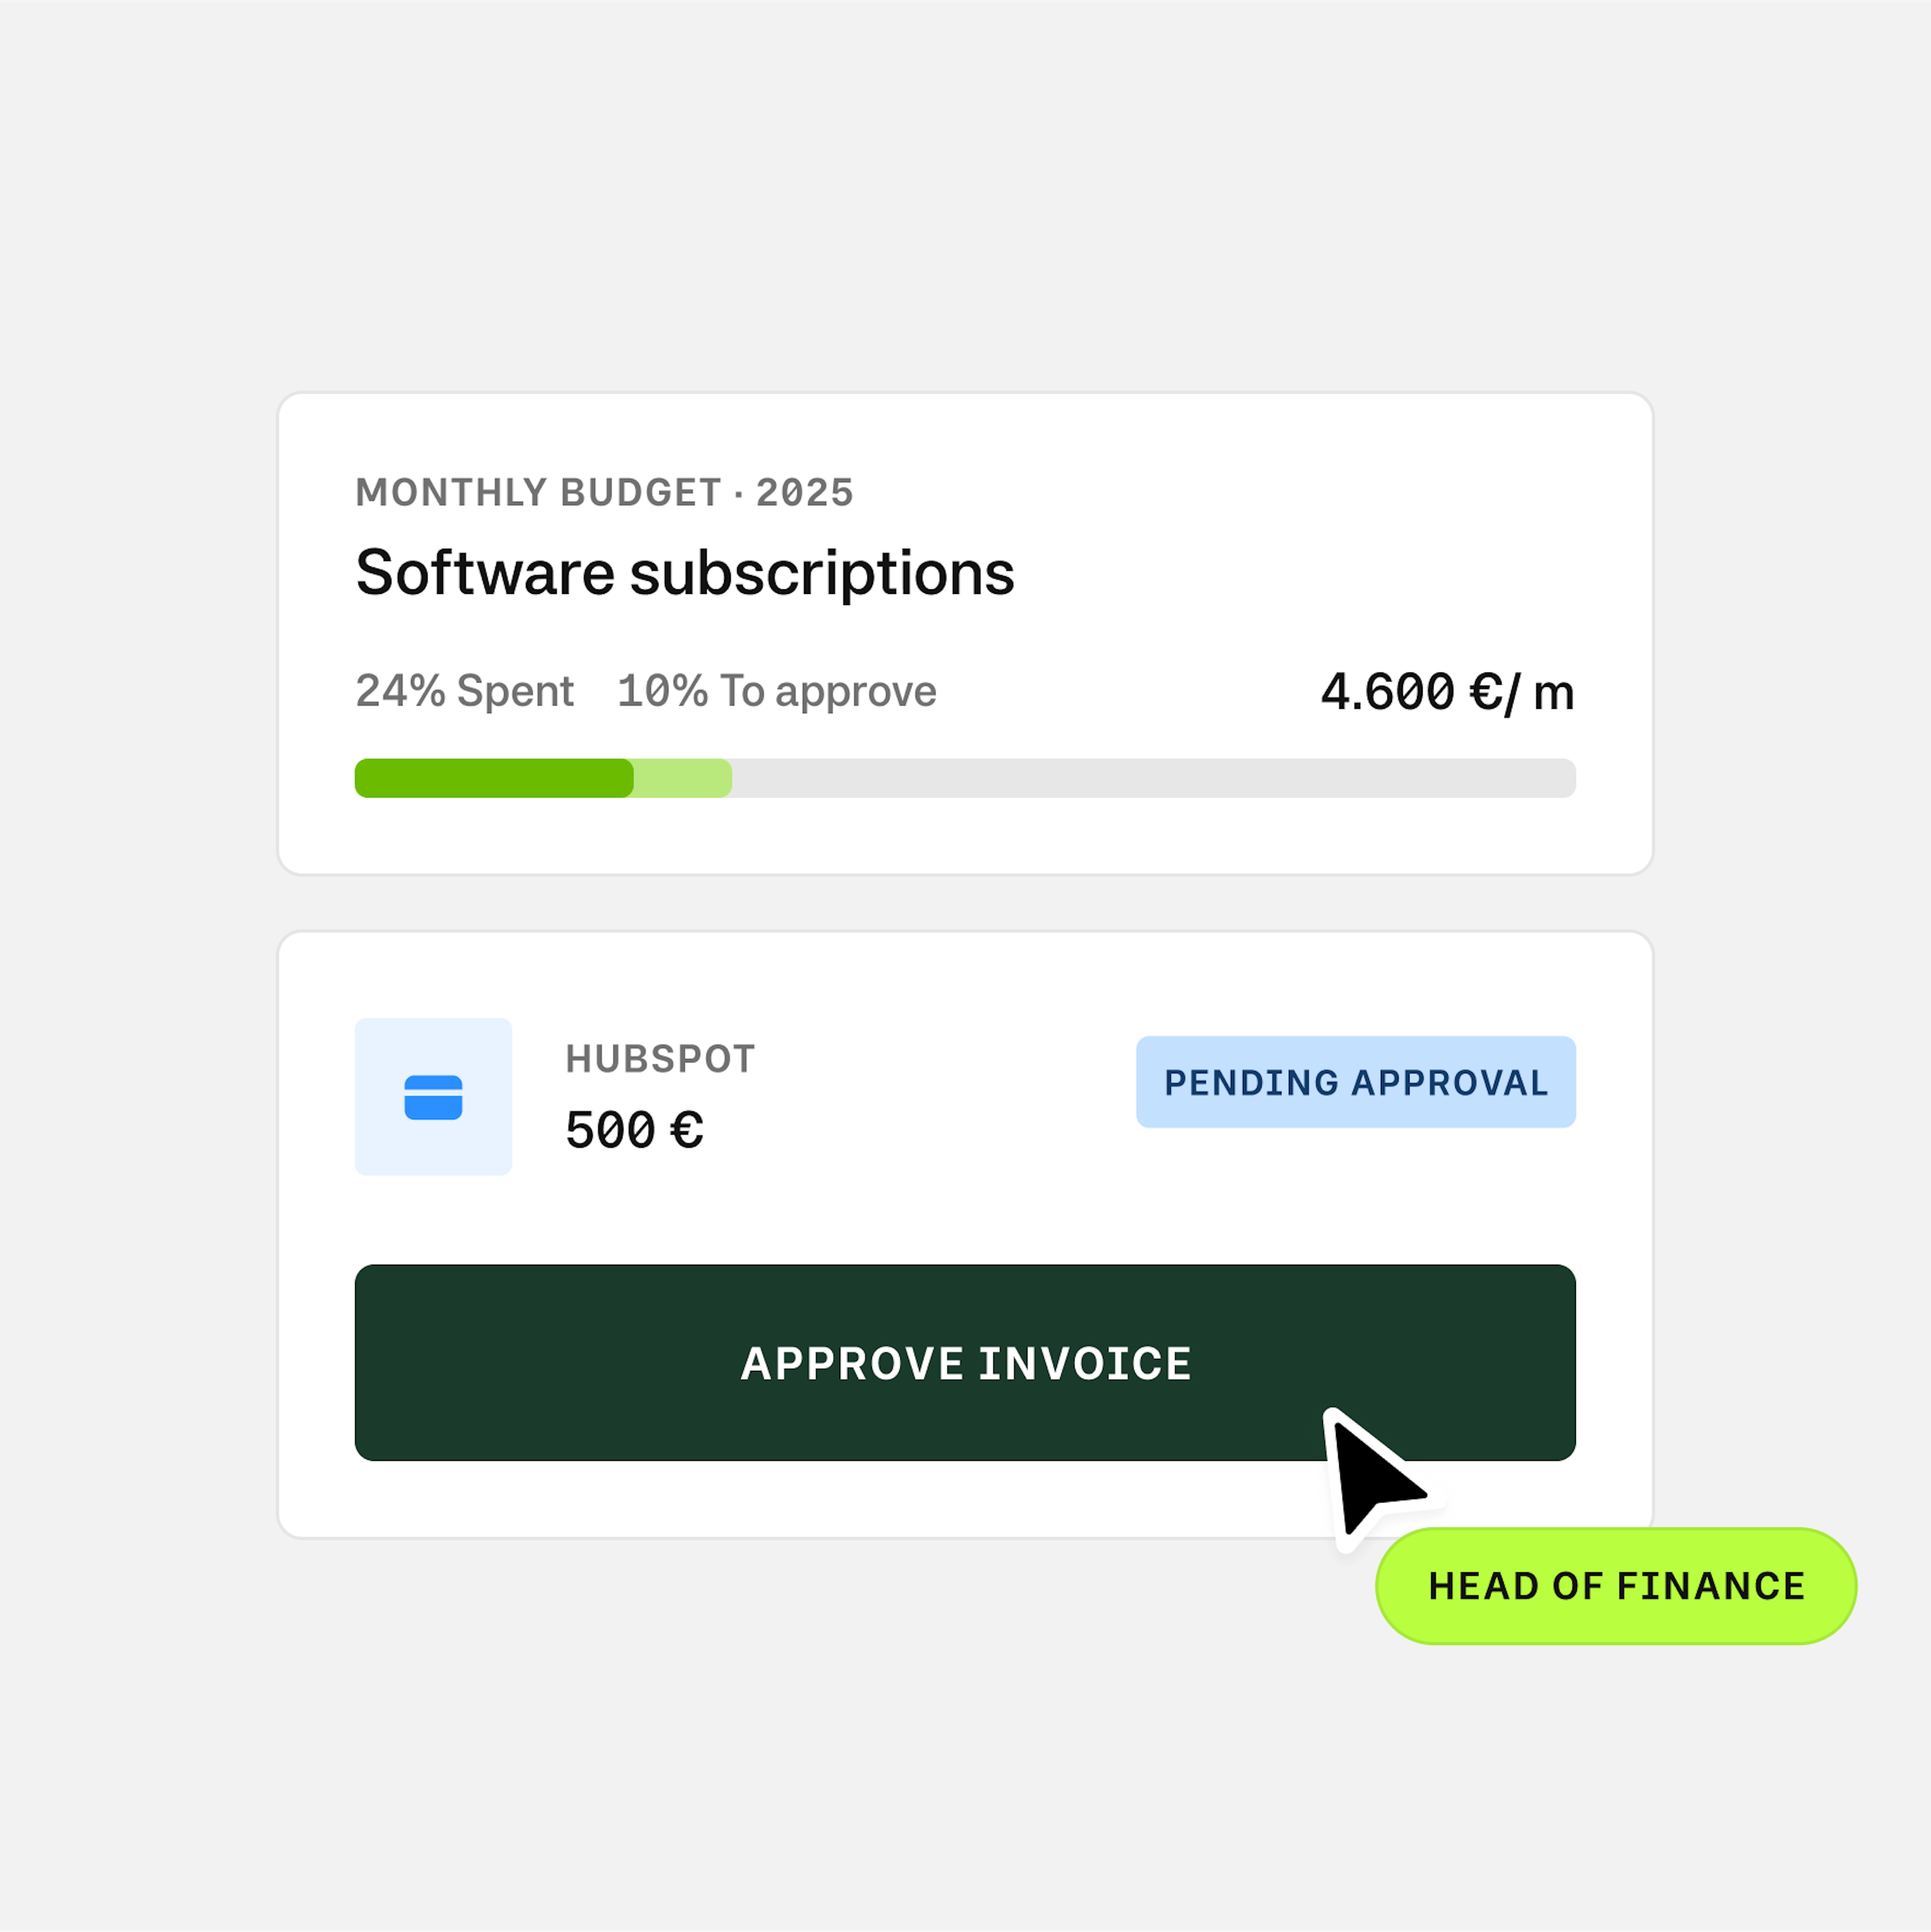Select the 2025 year in the header
This screenshot has height=1932, width=1931.
pyautogui.click(x=804, y=493)
